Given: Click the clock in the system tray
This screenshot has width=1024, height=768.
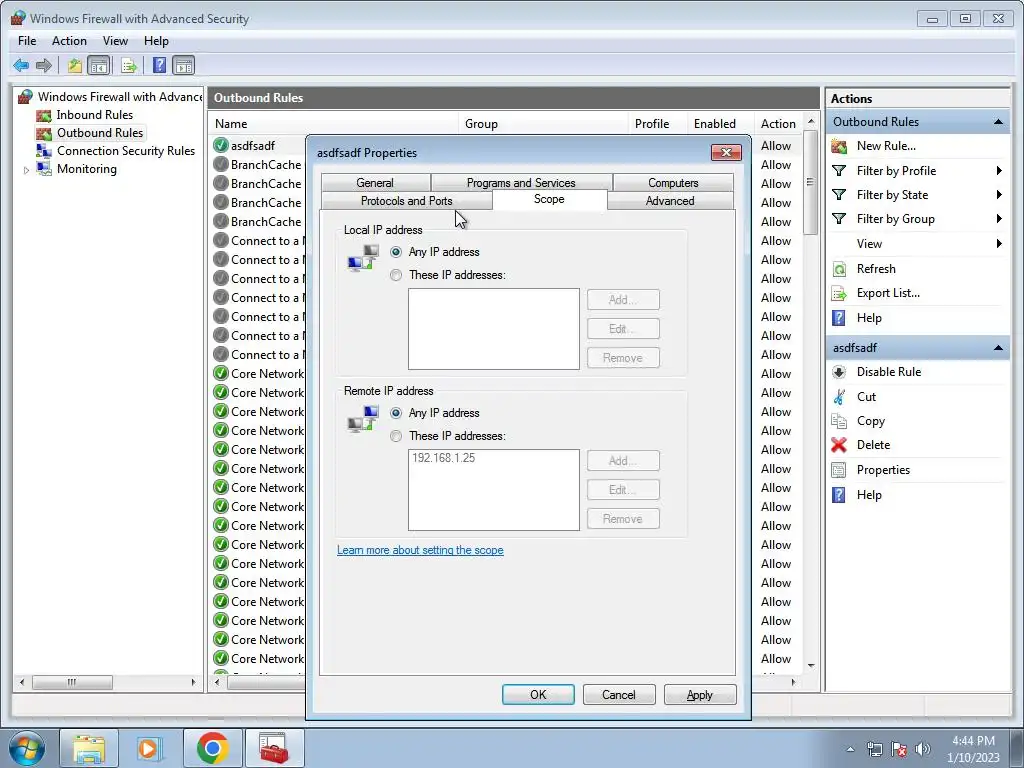Looking at the screenshot, I should click(x=973, y=749).
